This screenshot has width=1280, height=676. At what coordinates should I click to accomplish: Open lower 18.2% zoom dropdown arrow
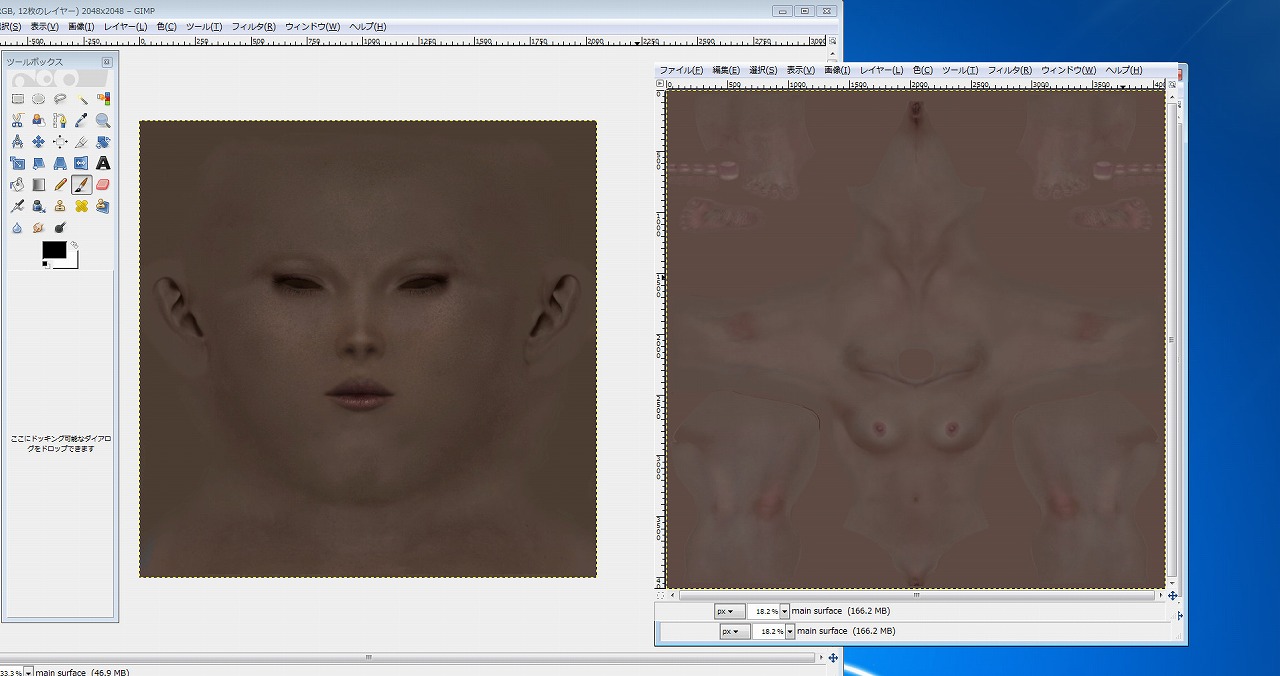(x=790, y=632)
